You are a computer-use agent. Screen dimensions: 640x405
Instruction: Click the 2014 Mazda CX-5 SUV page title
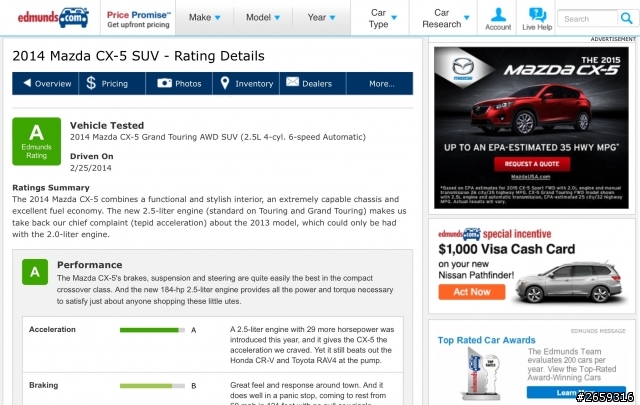coord(138,56)
